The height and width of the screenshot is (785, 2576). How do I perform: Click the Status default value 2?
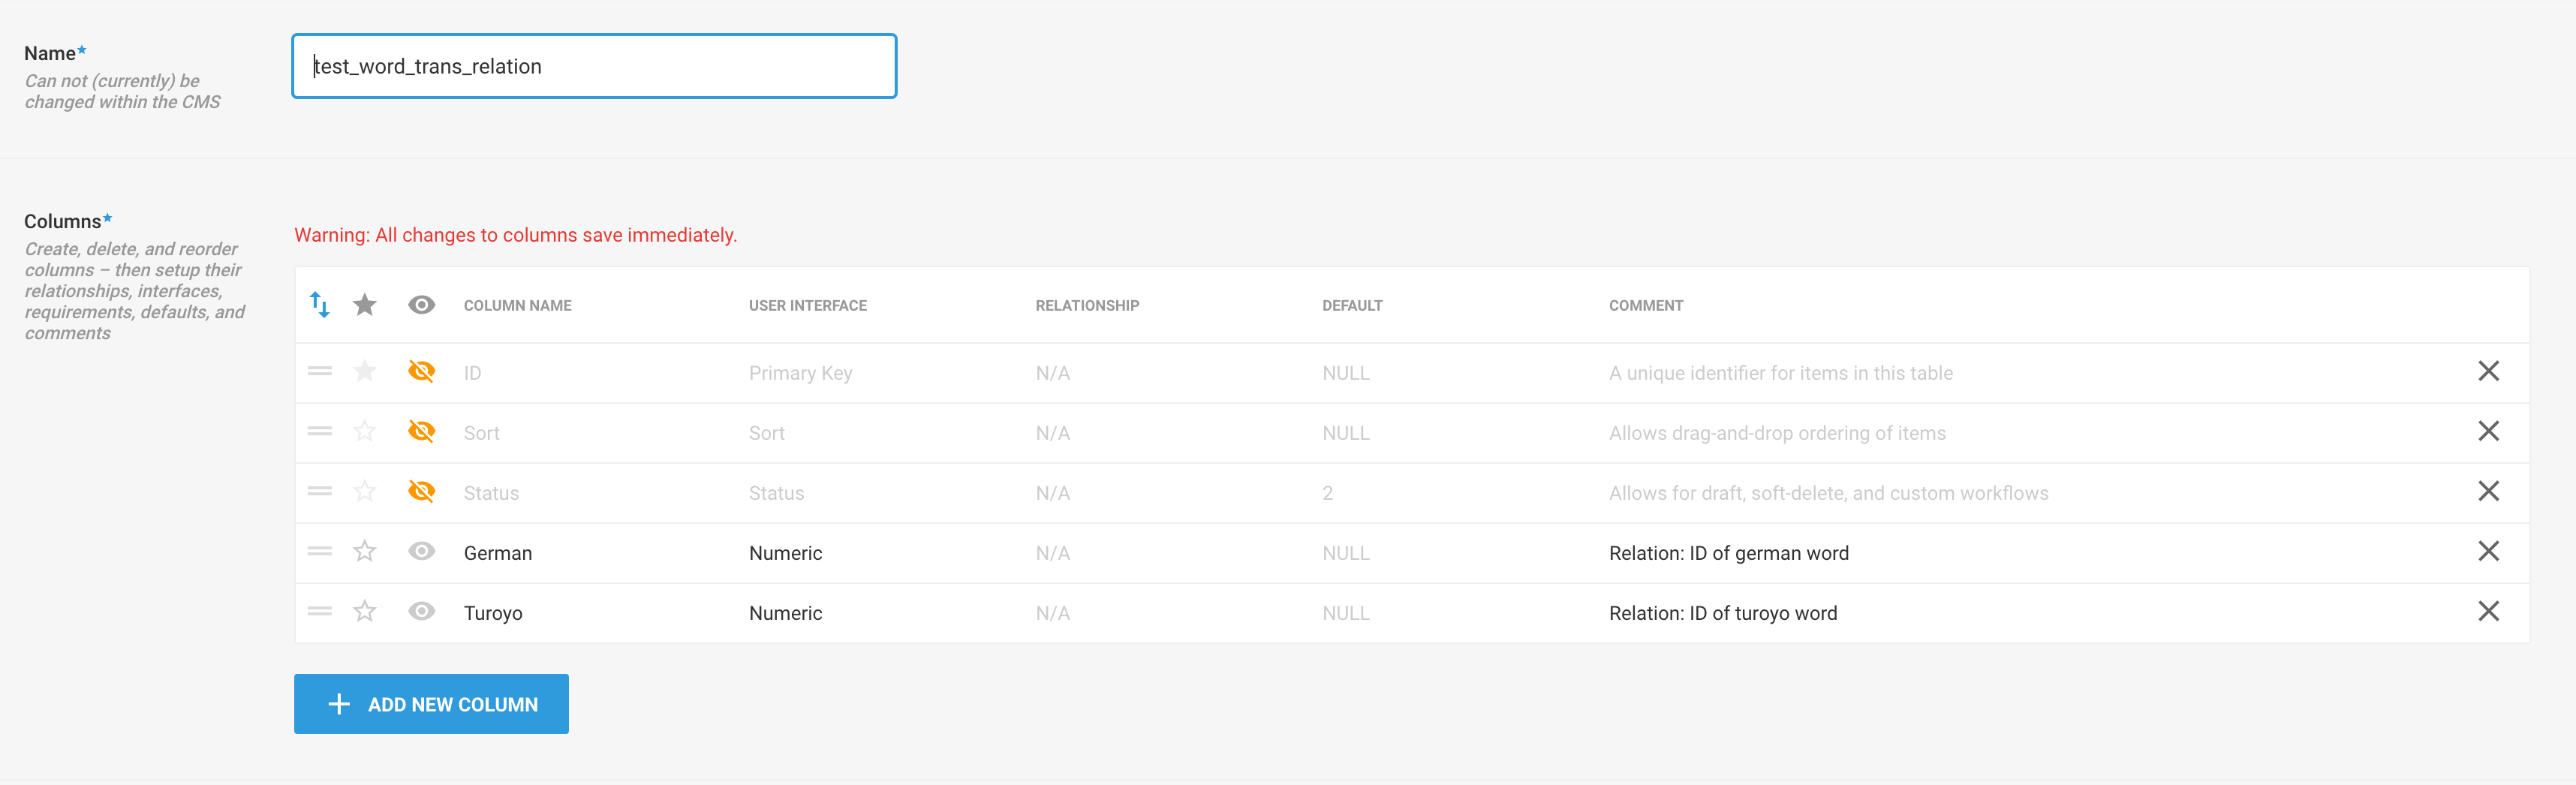pos(1328,493)
